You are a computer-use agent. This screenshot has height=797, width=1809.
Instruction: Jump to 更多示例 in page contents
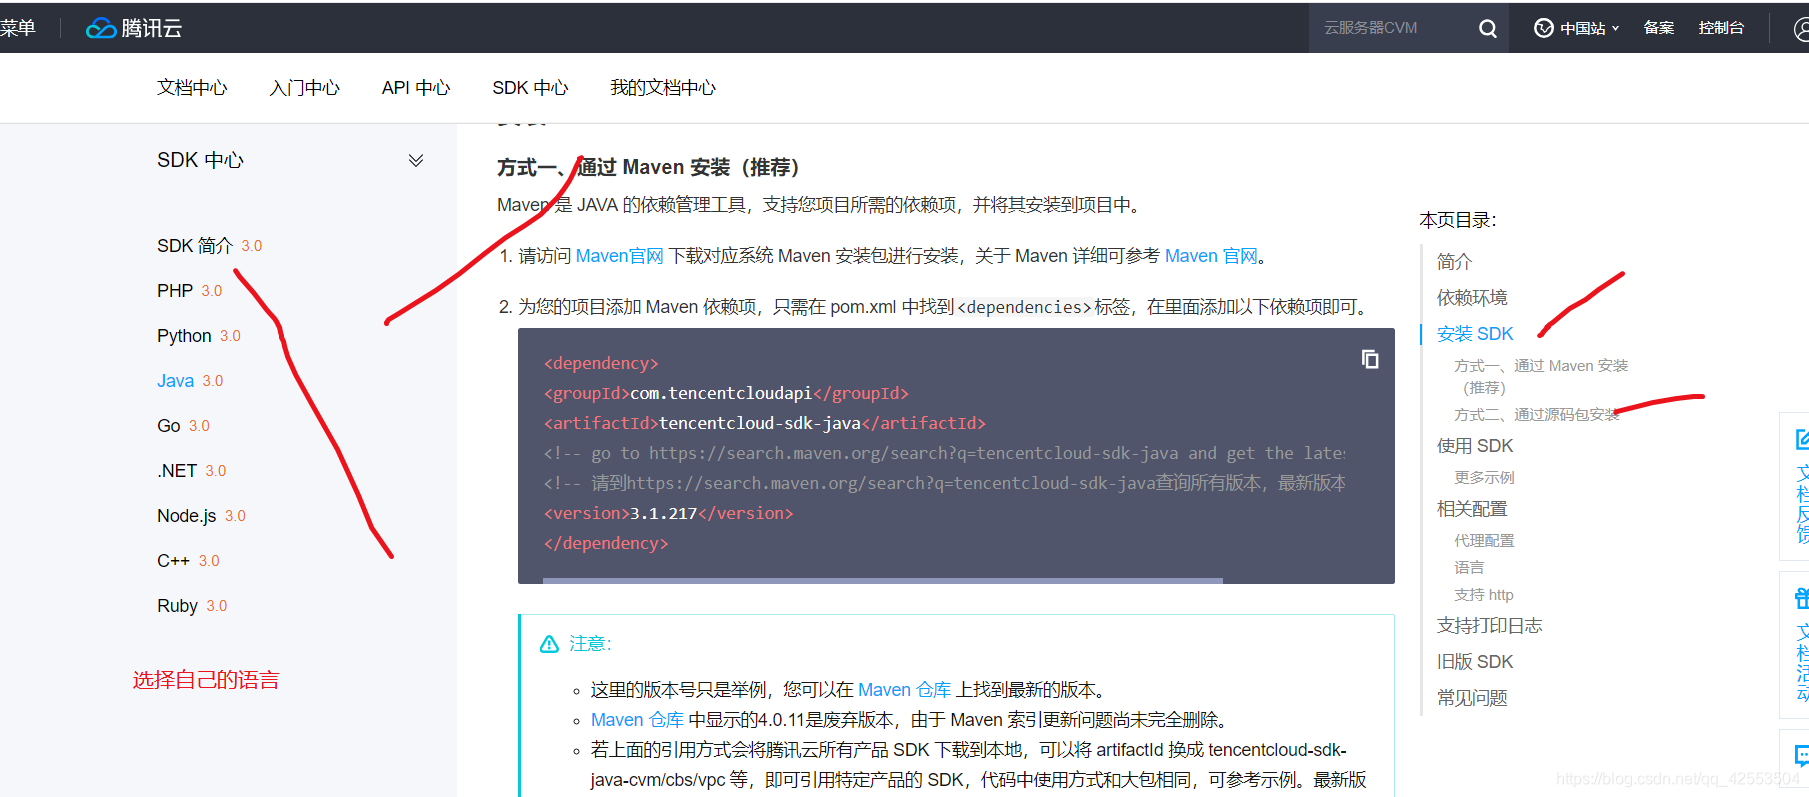(1484, 478)
